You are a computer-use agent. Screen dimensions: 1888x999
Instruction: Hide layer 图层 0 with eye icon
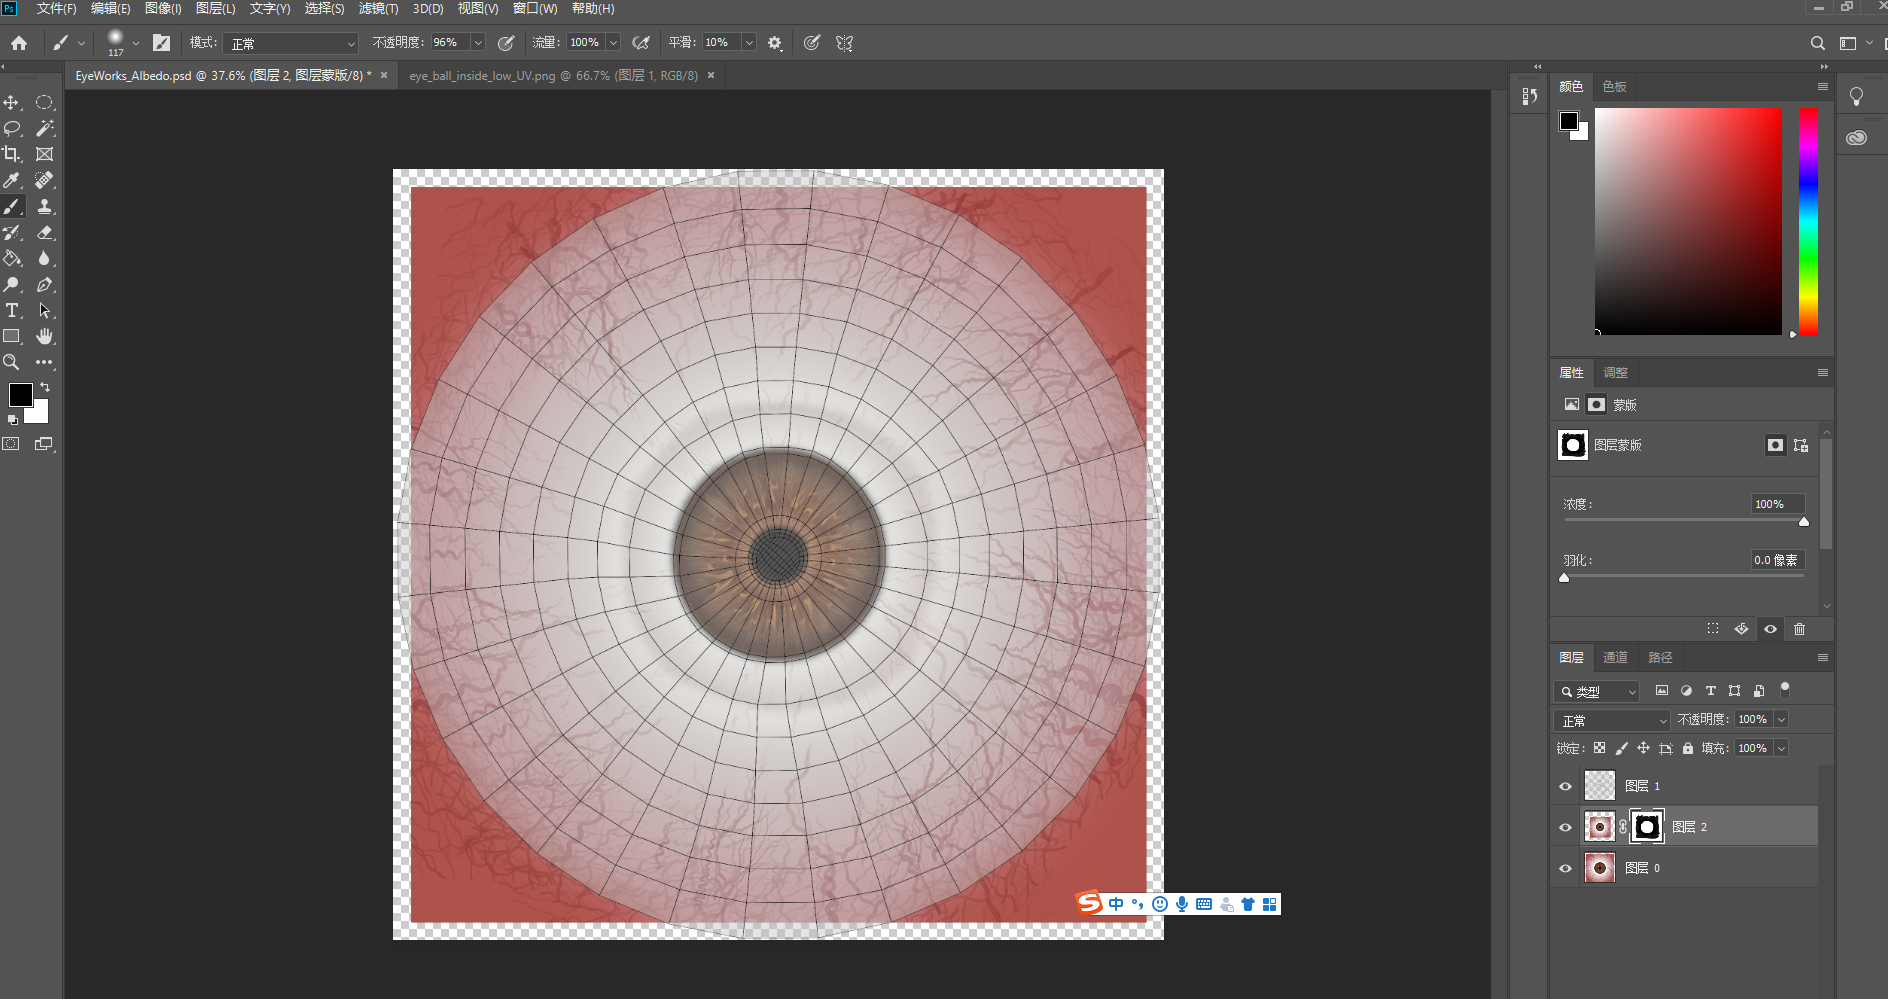(x=1566, y=868)
